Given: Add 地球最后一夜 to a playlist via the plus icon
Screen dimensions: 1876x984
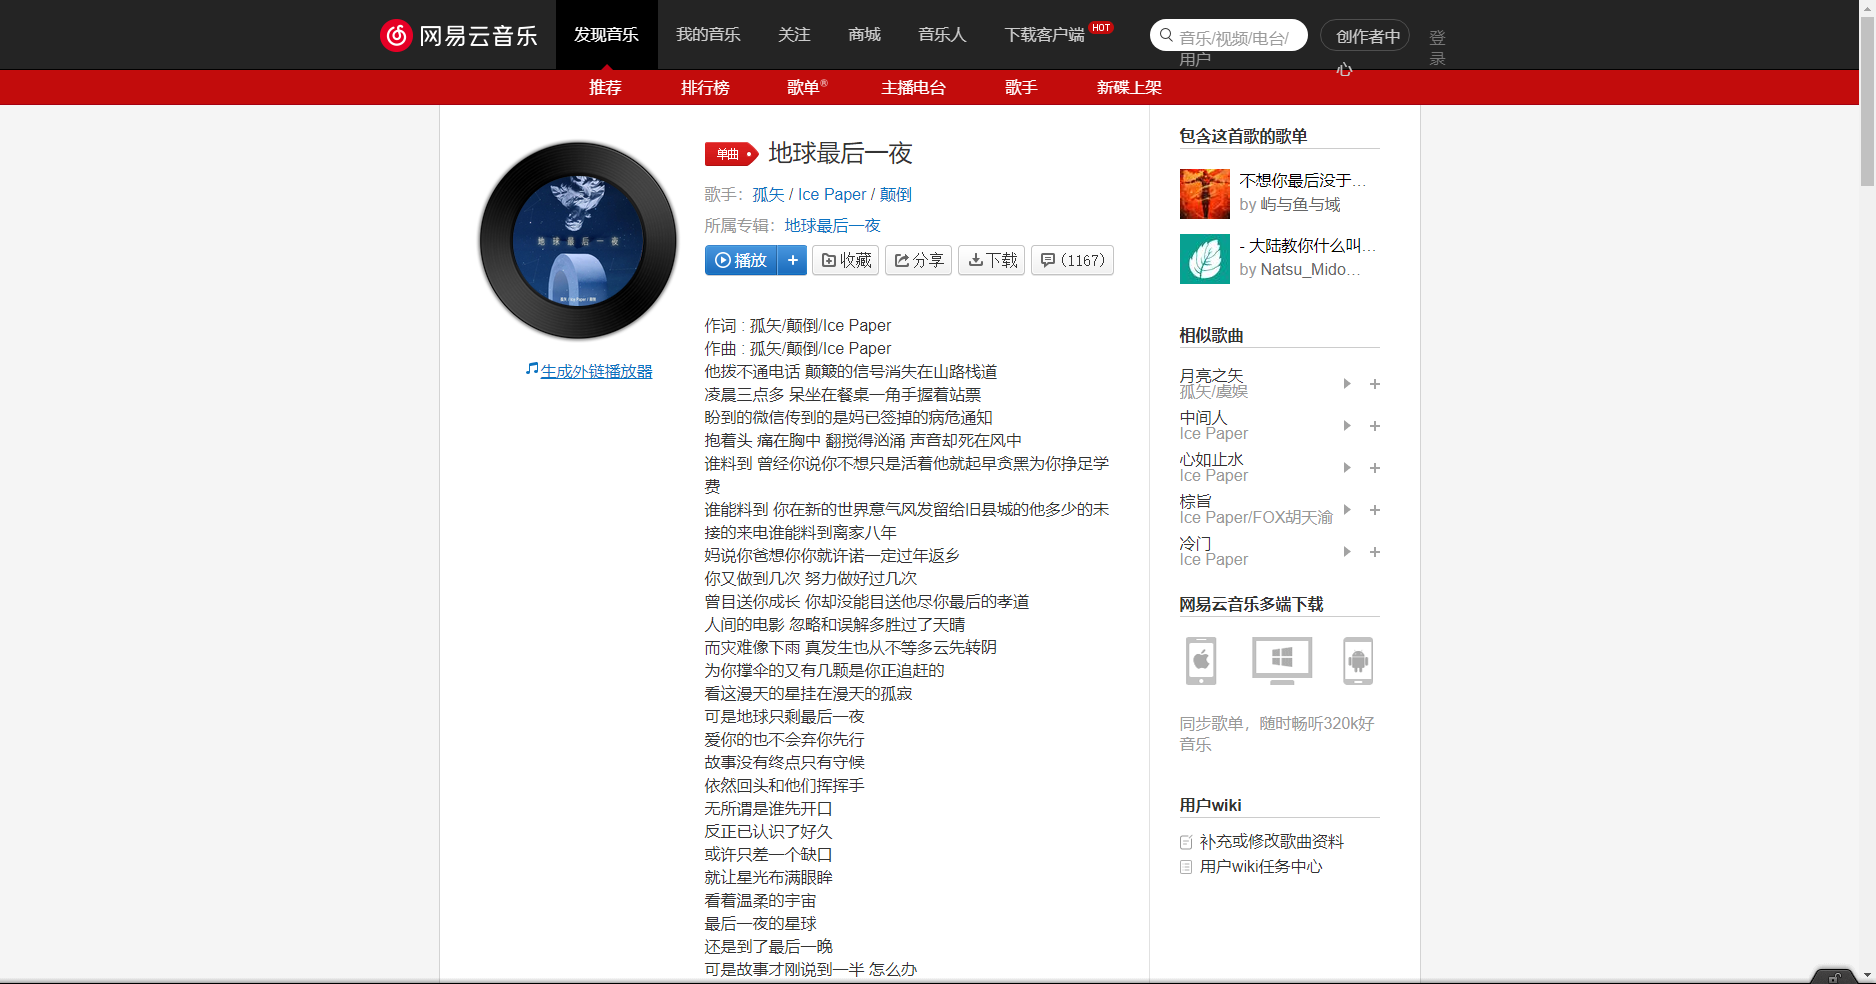Looking at the screenshot, I should click(x=792, y=260).
